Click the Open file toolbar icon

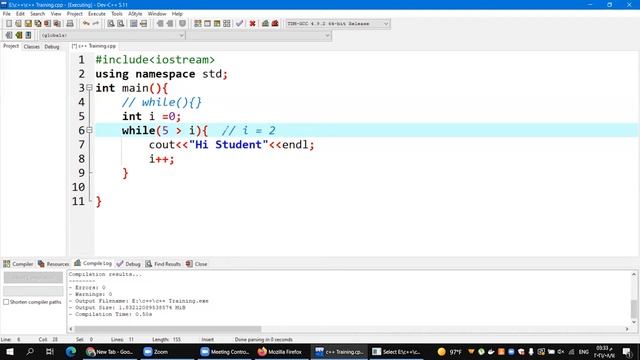coord(18,24)
